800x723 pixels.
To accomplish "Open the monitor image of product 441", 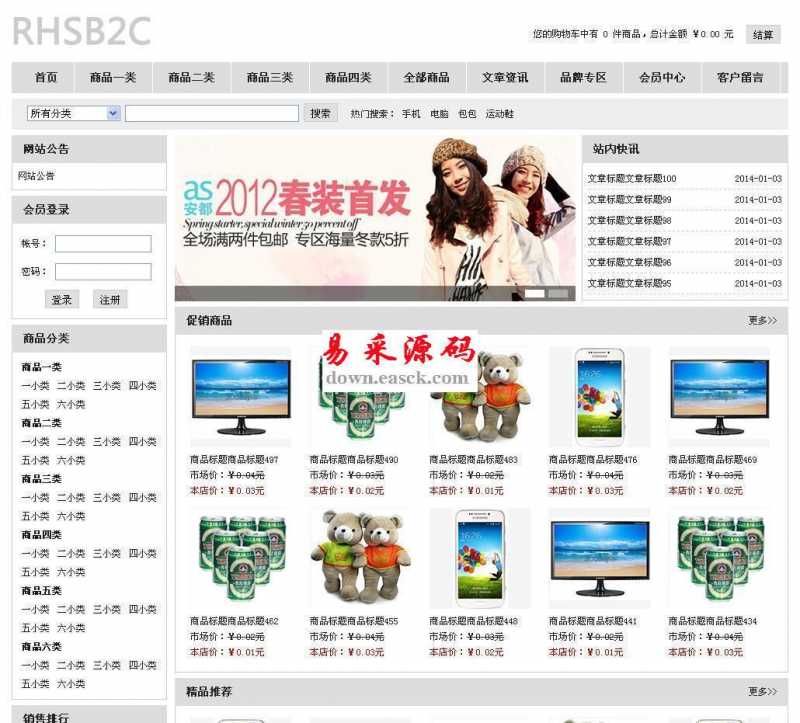I will tap(599, 558).
